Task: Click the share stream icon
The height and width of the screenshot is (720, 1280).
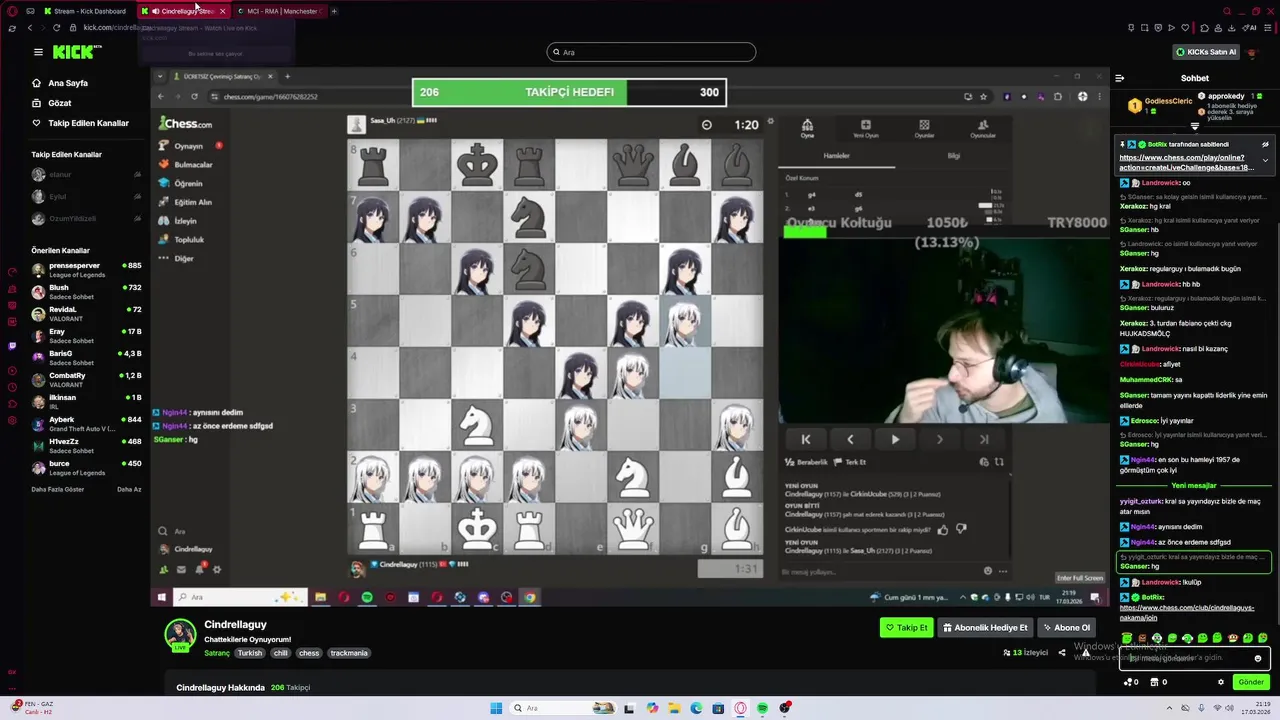Action: pyautogui.click(x=1062, y=652)
